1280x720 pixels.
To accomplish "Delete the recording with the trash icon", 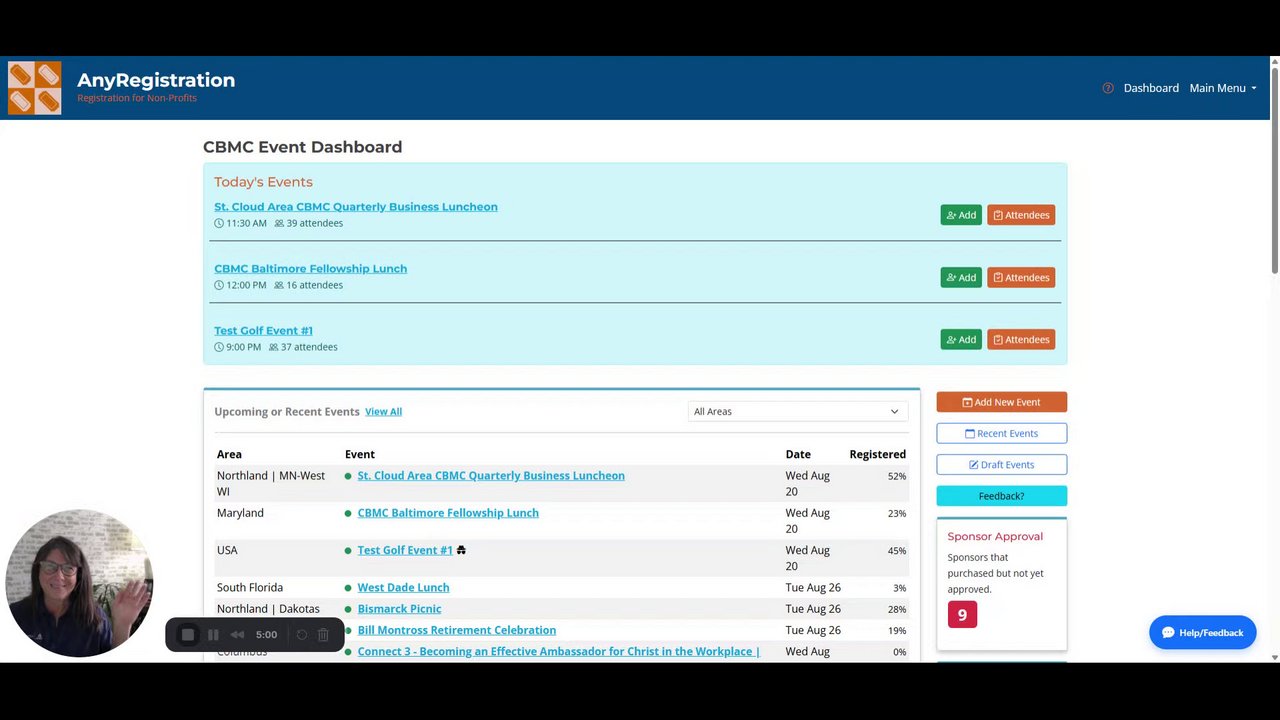I will pos(323,635).
